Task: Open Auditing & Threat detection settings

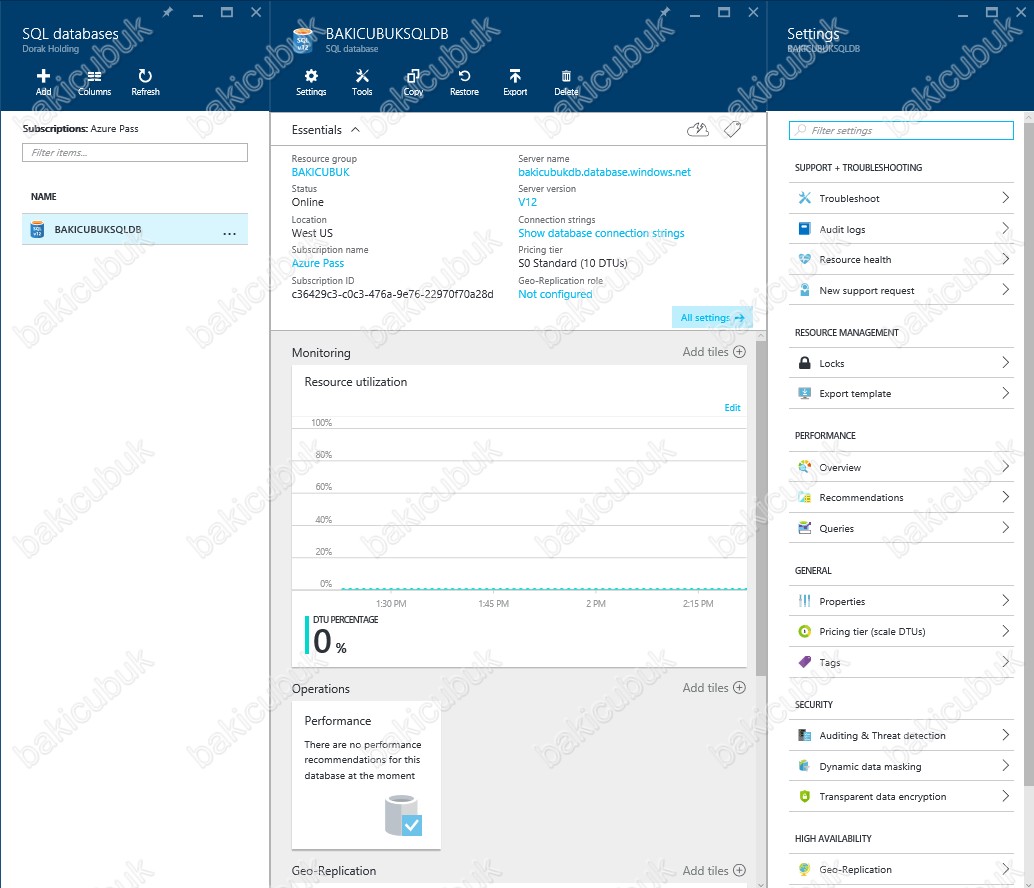Action: point(901,735)
